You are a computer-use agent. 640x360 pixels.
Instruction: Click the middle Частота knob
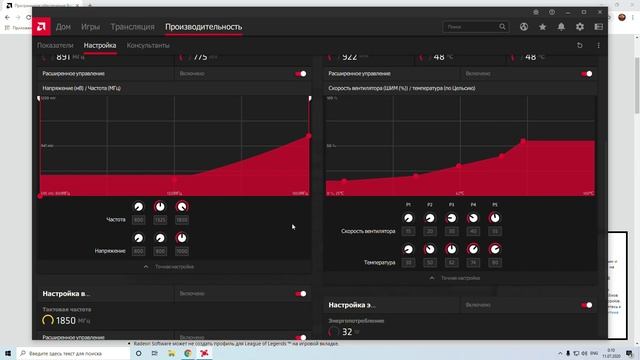click(x=160, y=207)
